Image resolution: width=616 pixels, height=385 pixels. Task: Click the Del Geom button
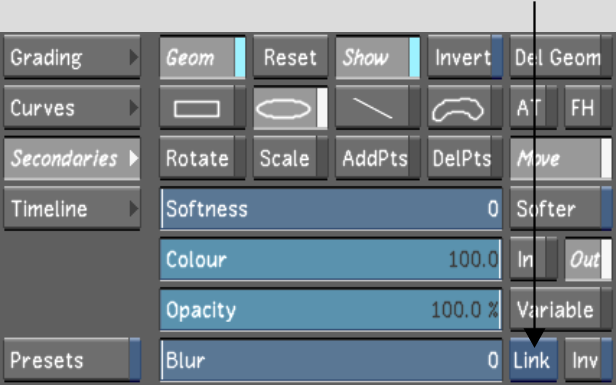[561, 57]
